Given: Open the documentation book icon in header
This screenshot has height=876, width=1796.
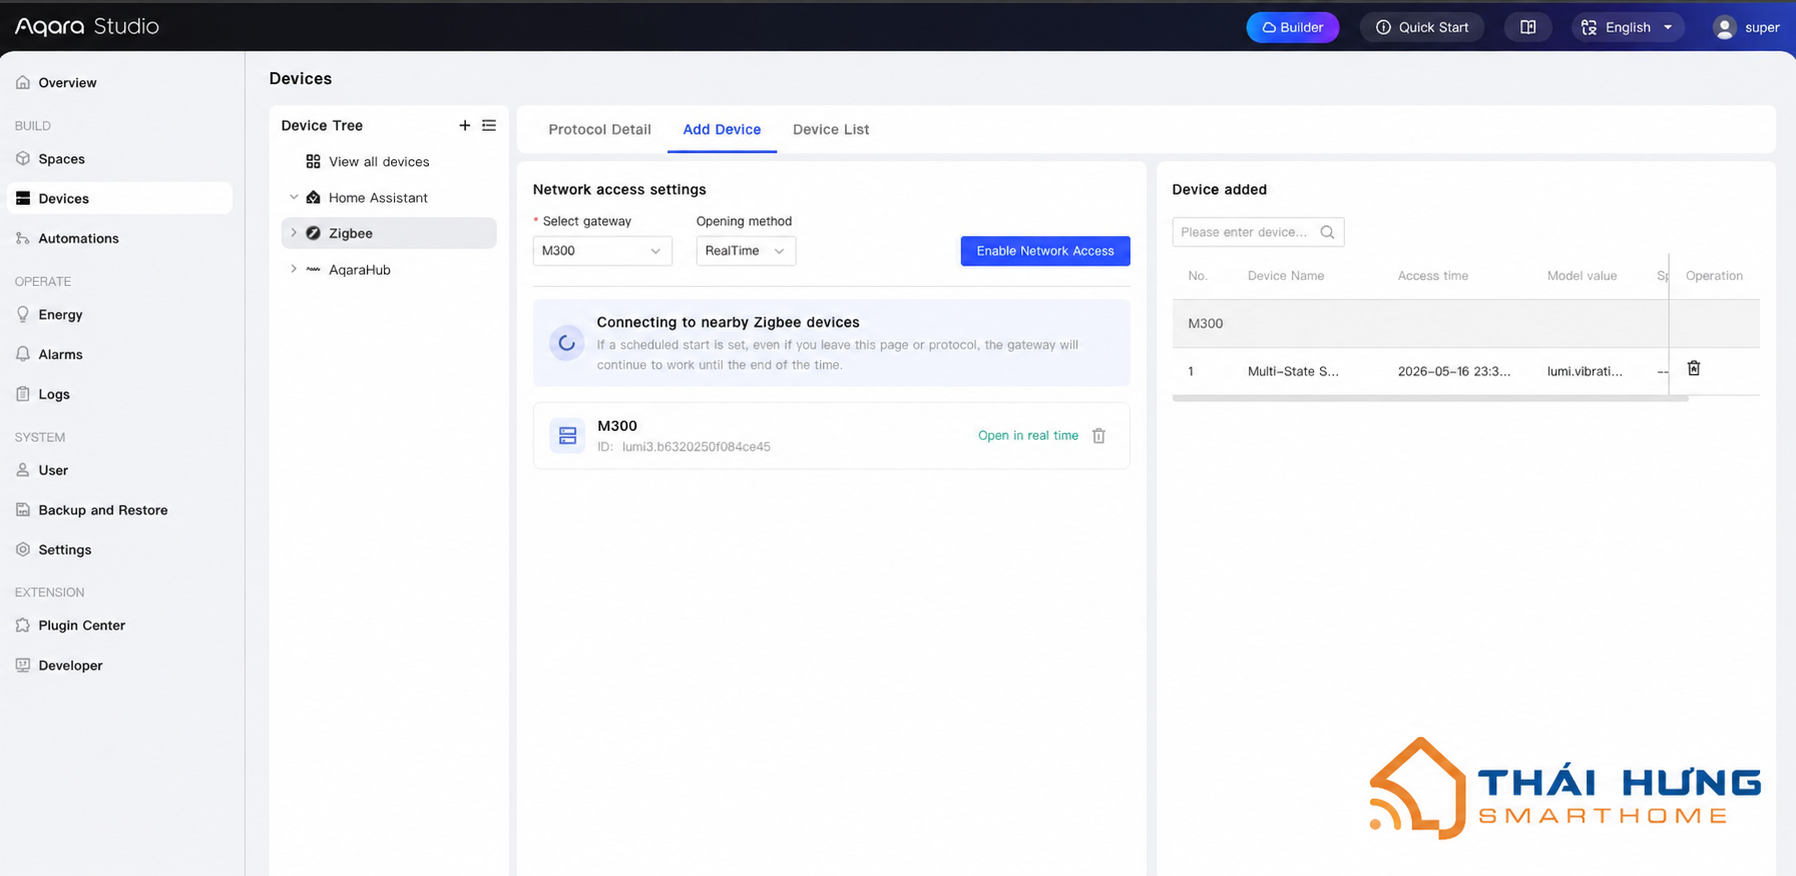Looking at the screenshot, I should point(1528,27).
